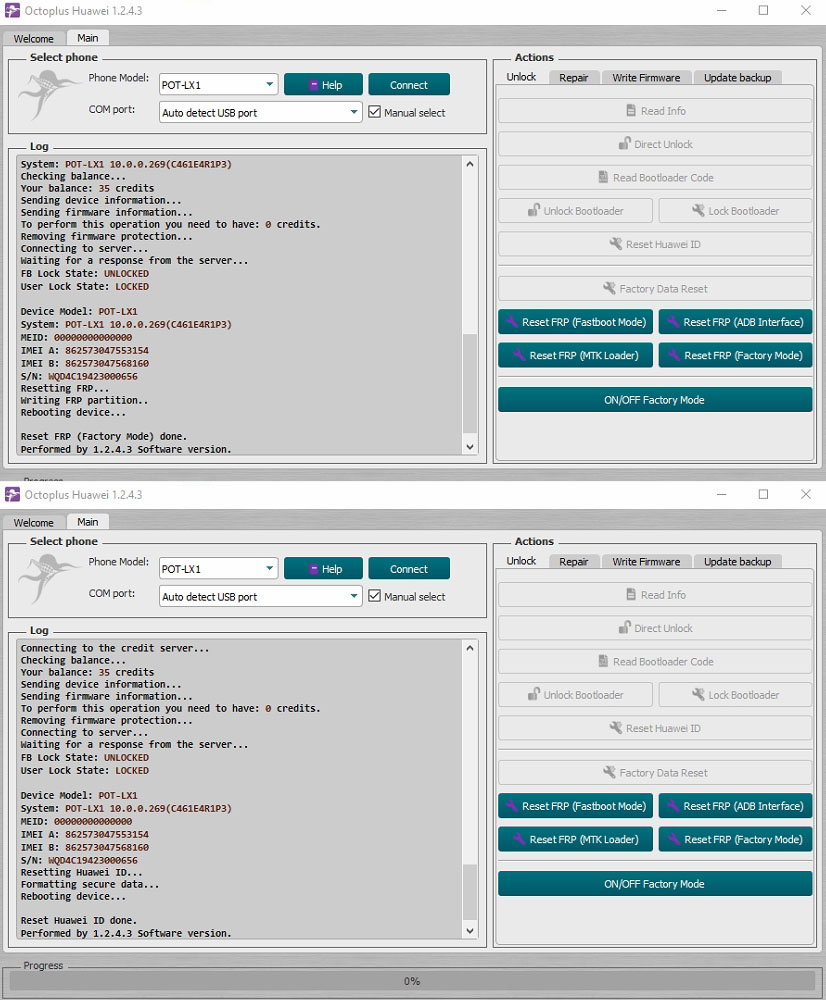The height and width of the screenshot is (1000, 826).
Task: Click Reset FRP (MTK Loader) in bottom window
Action: click(x=575, y=839)
